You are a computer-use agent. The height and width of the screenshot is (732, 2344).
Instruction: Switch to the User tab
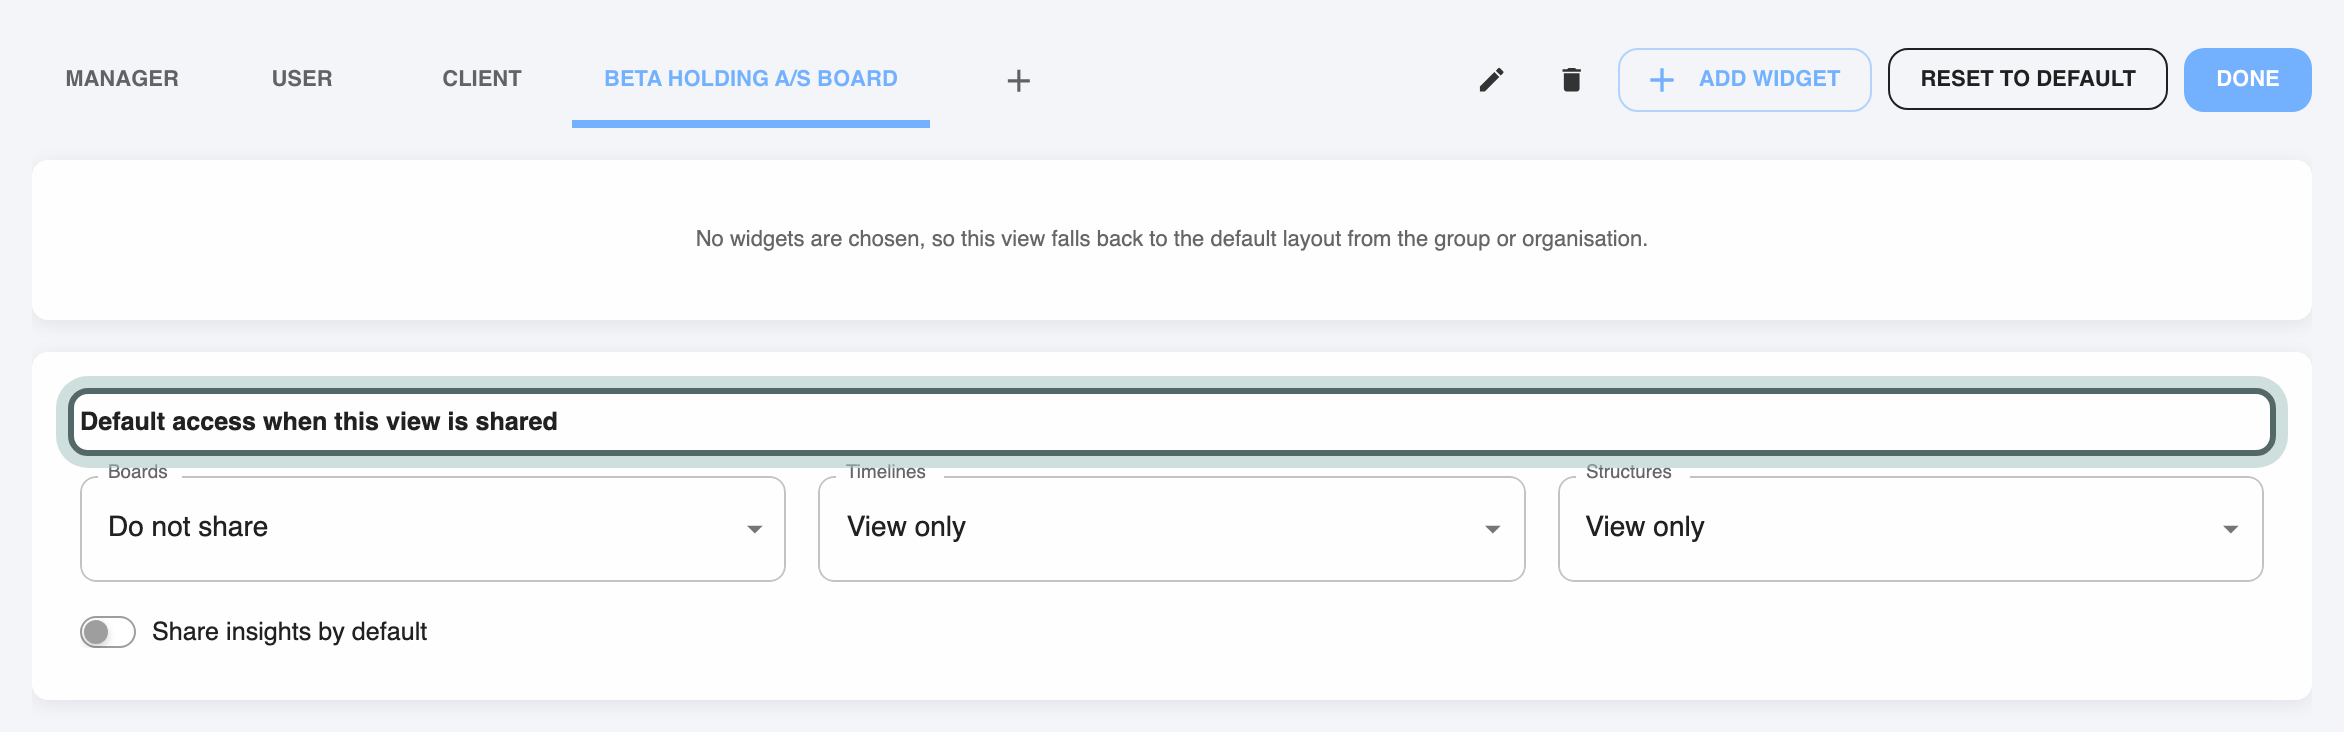(x=302, y=79)
